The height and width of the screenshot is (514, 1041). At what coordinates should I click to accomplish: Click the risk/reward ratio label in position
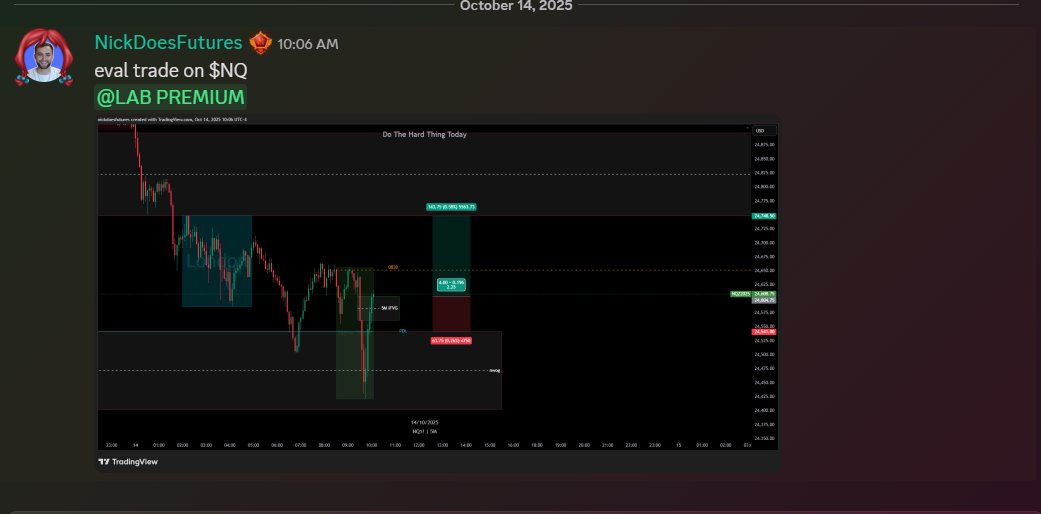(x=451, y=284)
